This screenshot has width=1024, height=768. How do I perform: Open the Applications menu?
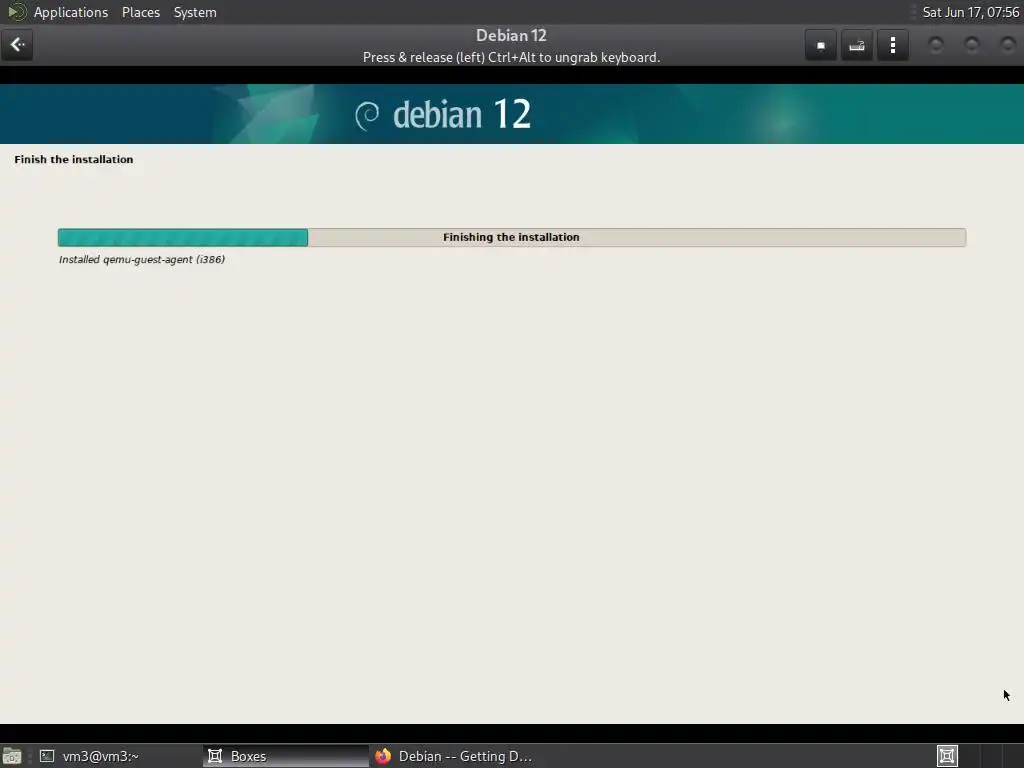point(71,12)
